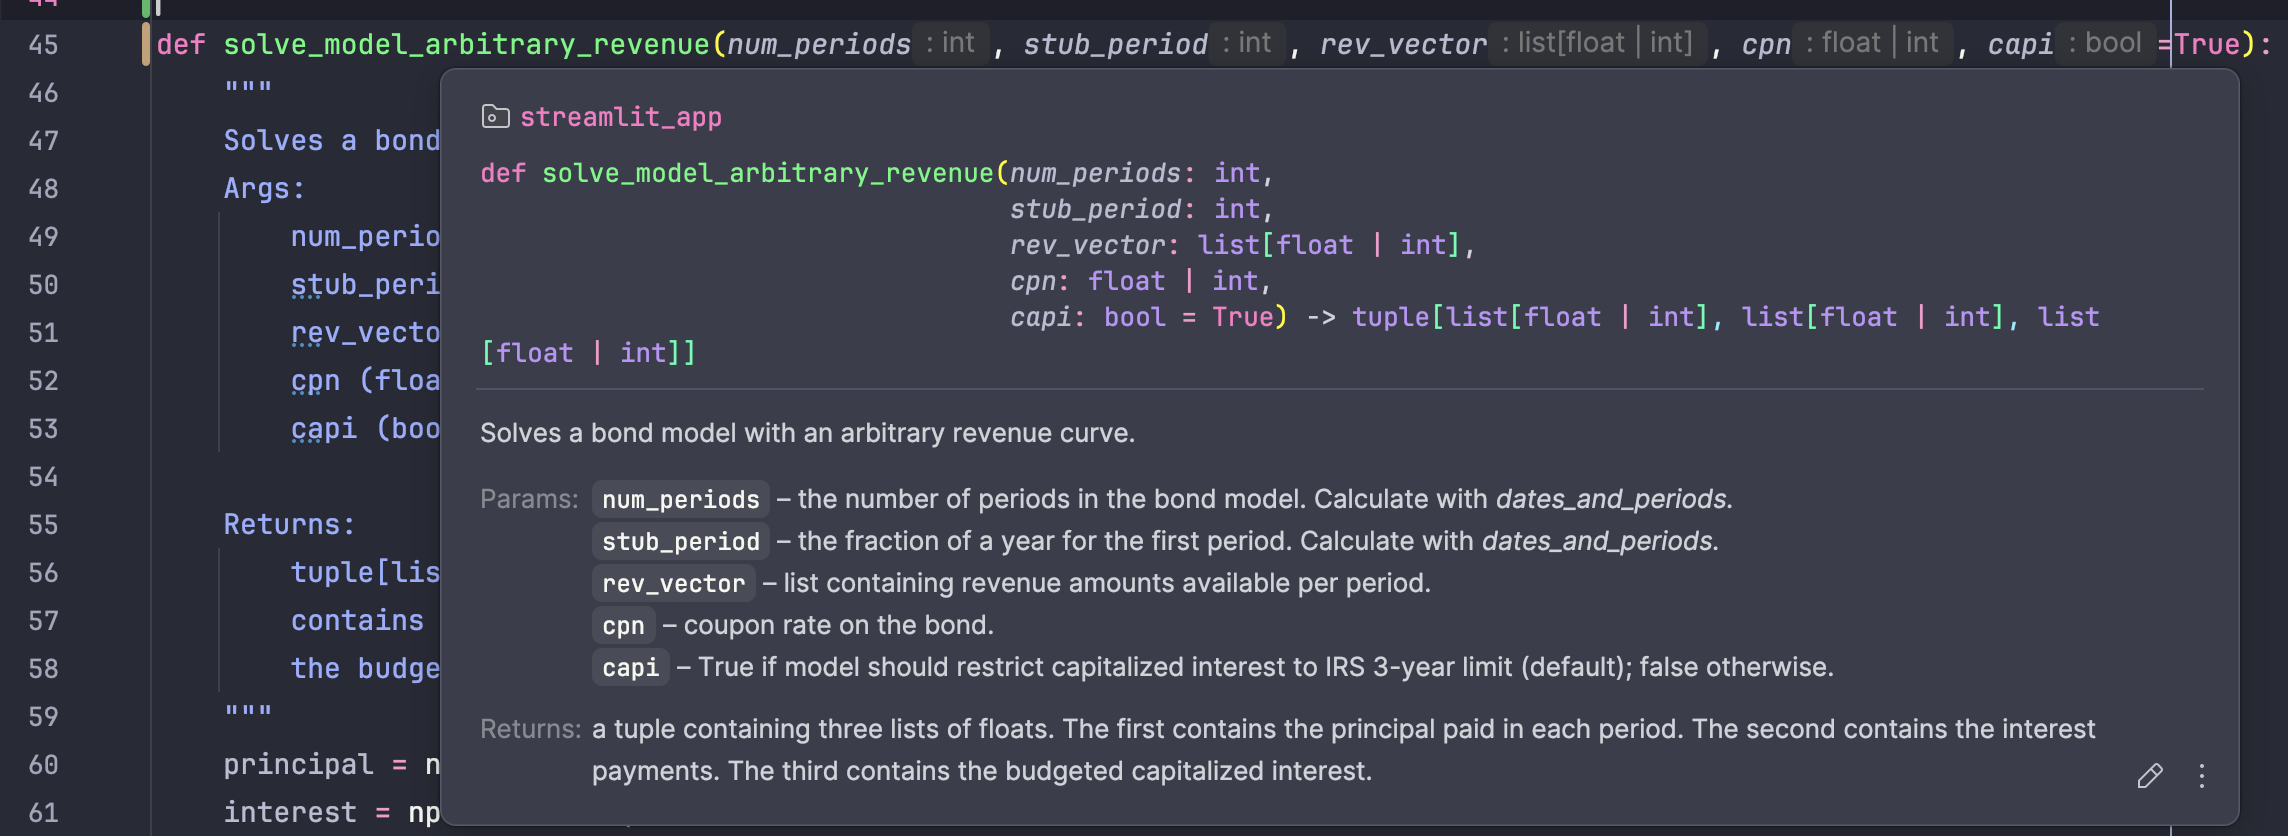The height and width of the screenshot is (836, 2288).
Task: Click 'Solves a bond model' summary sentence in popup
Action: pos(807,433)
